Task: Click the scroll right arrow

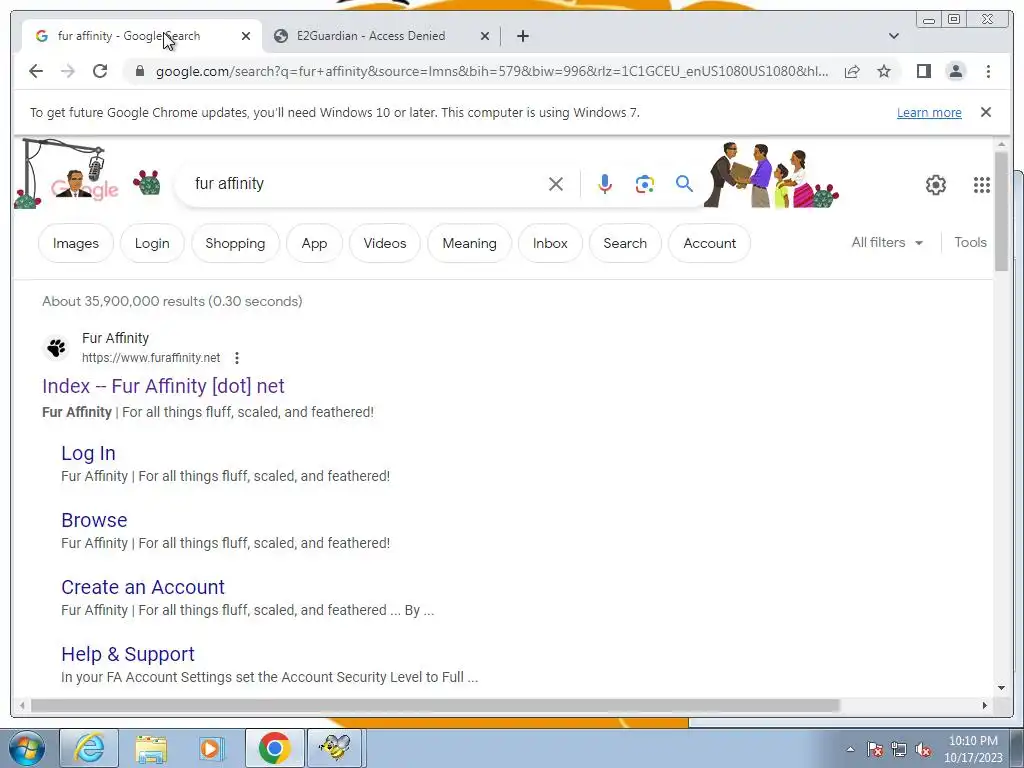Action: click(x=985, y=705)
